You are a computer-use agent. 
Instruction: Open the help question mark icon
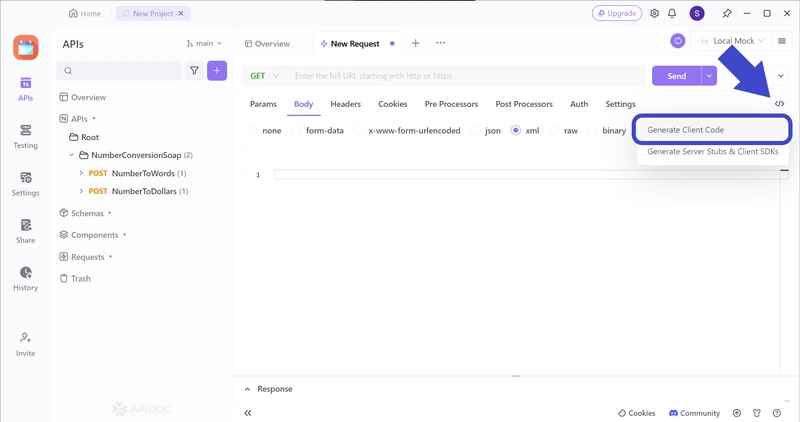(777, 413)
